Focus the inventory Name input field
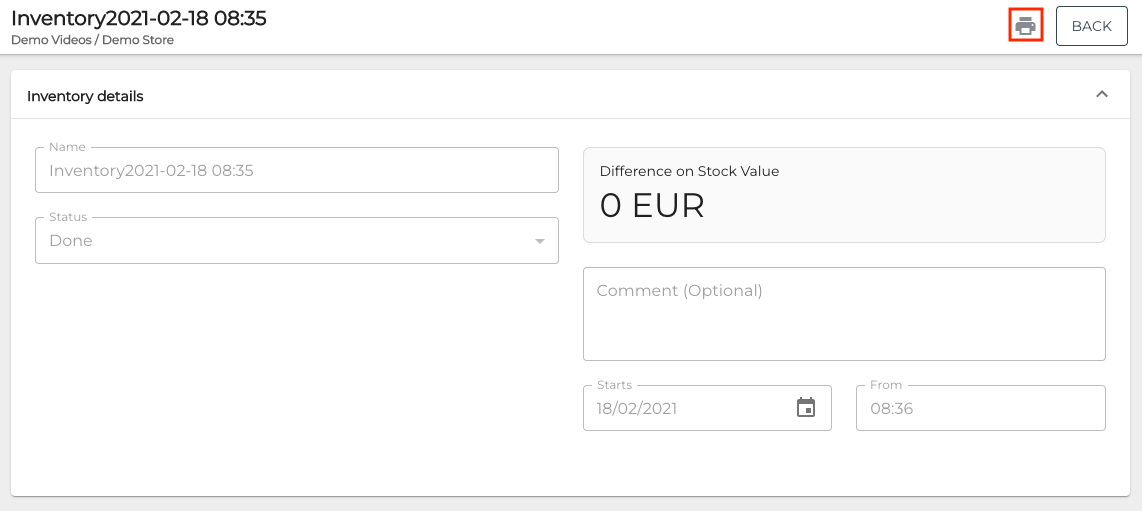This screenshot has height=511, width=1142. [x=296, y=171]
